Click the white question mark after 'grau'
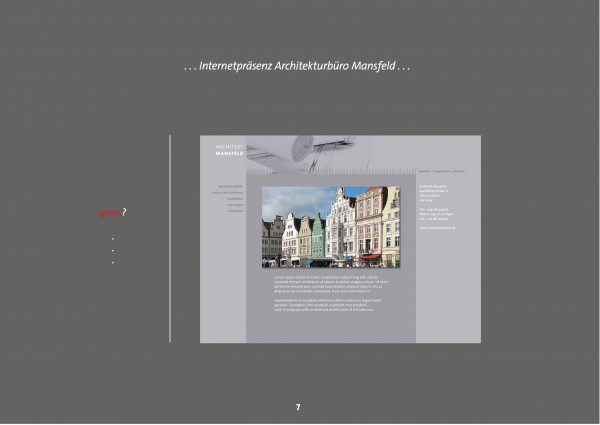 click(x=124, y=213)
